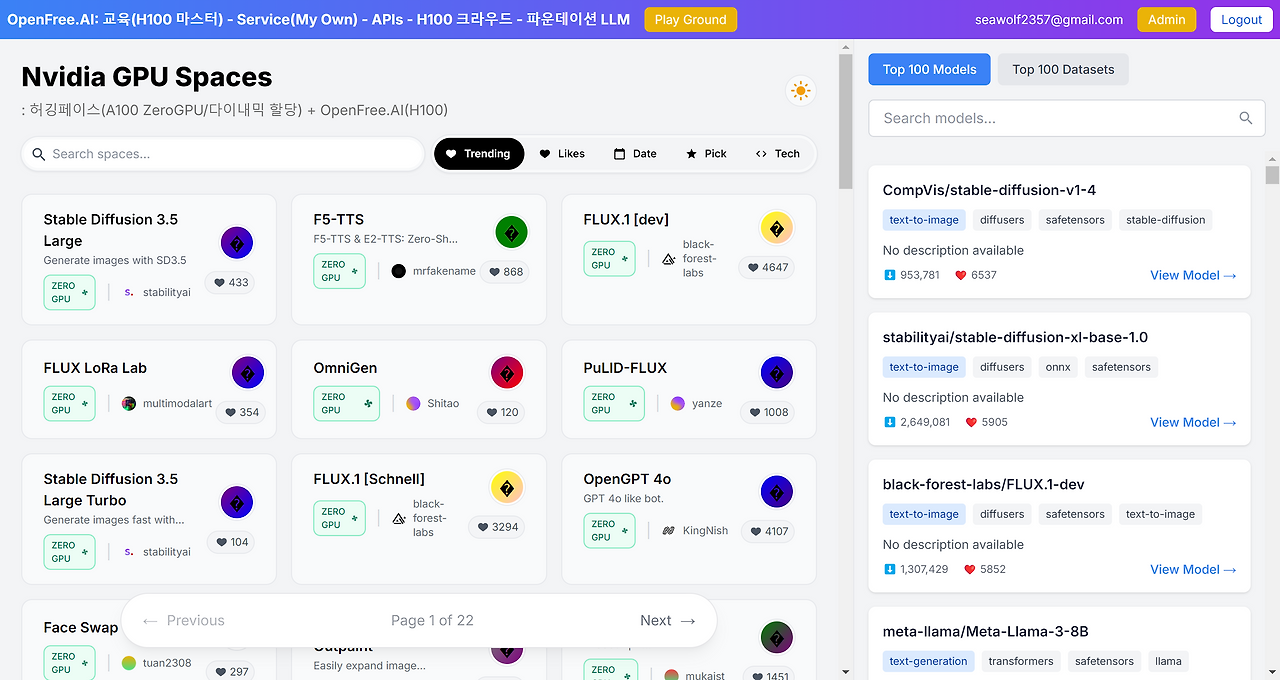Click the KingNish author icon
The image size is (1280, 680).
point(669,531)
